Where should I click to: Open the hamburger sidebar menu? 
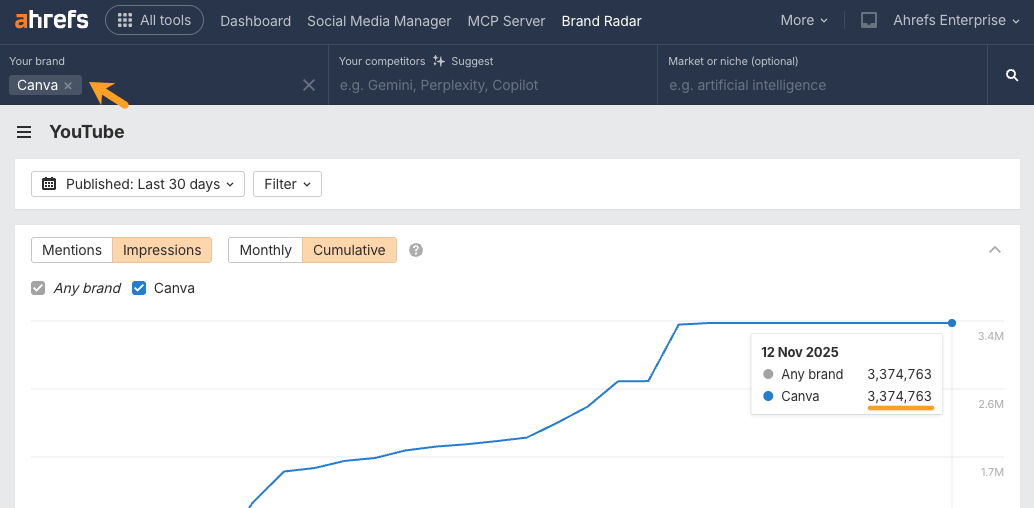tap(24, 132)
